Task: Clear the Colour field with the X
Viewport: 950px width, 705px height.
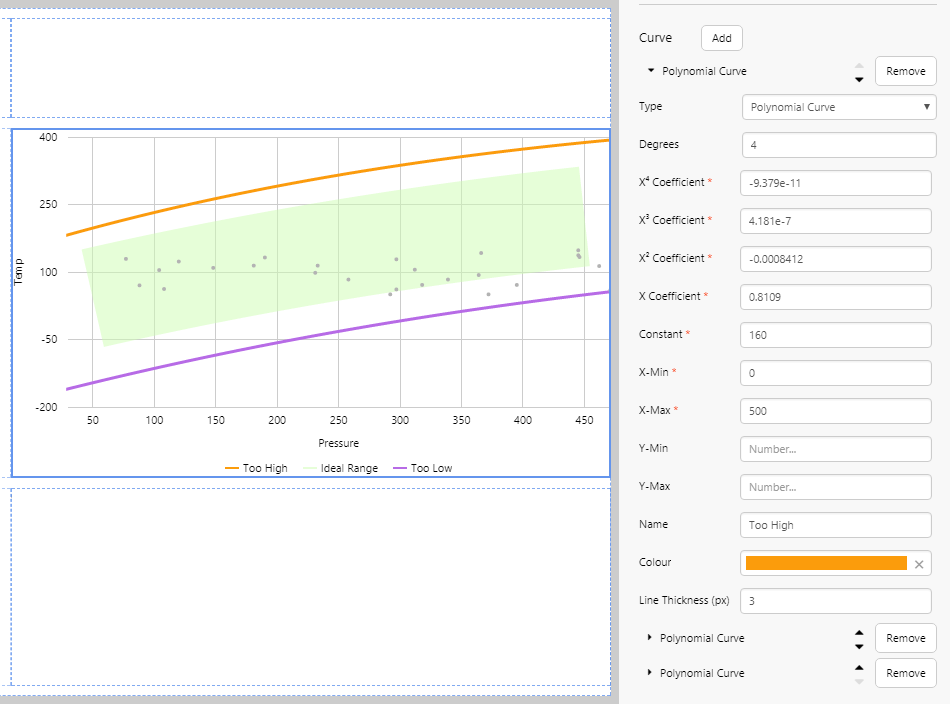Action: click(919, 564)
